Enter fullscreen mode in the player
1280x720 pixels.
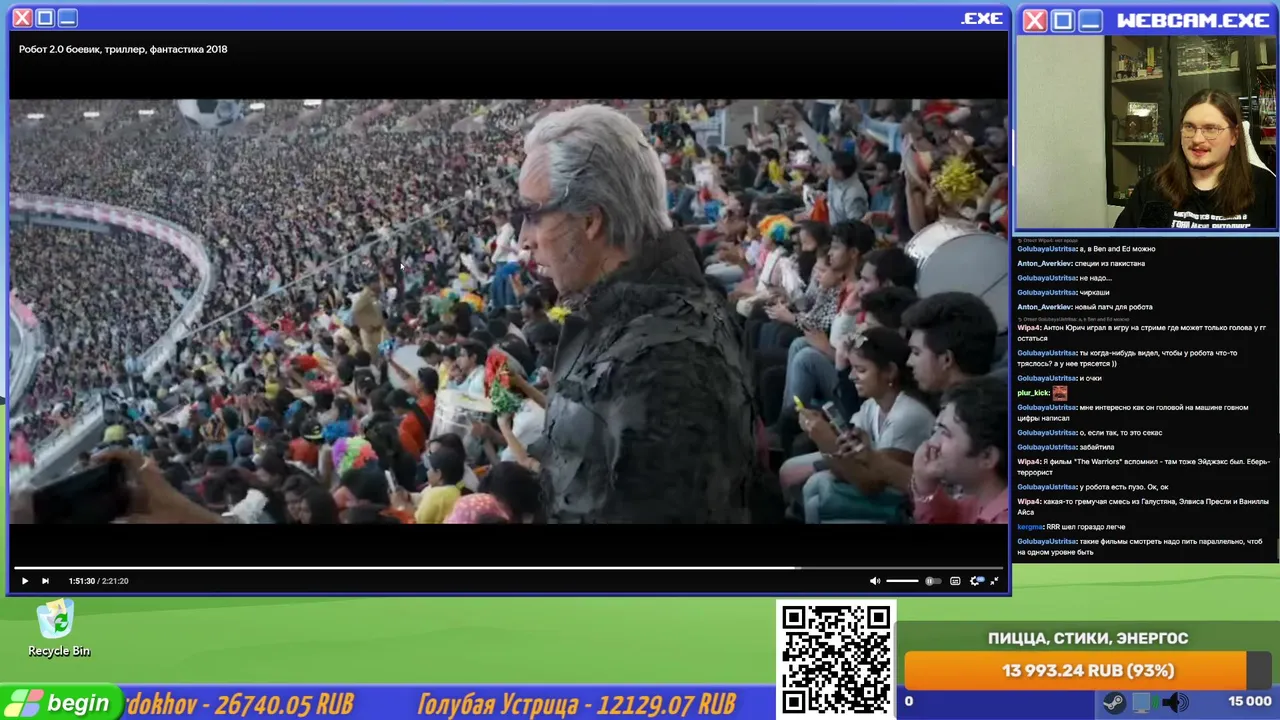994,581
